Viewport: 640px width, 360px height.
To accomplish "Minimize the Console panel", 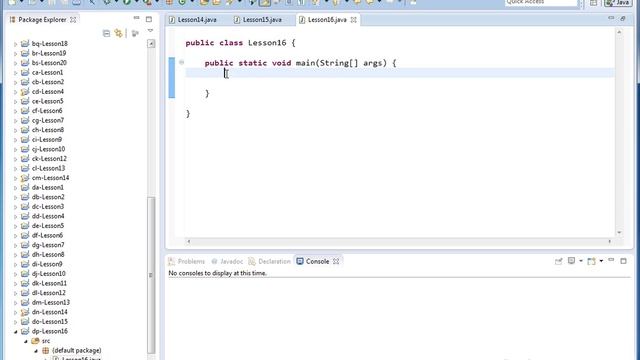I will coord(611,260).
